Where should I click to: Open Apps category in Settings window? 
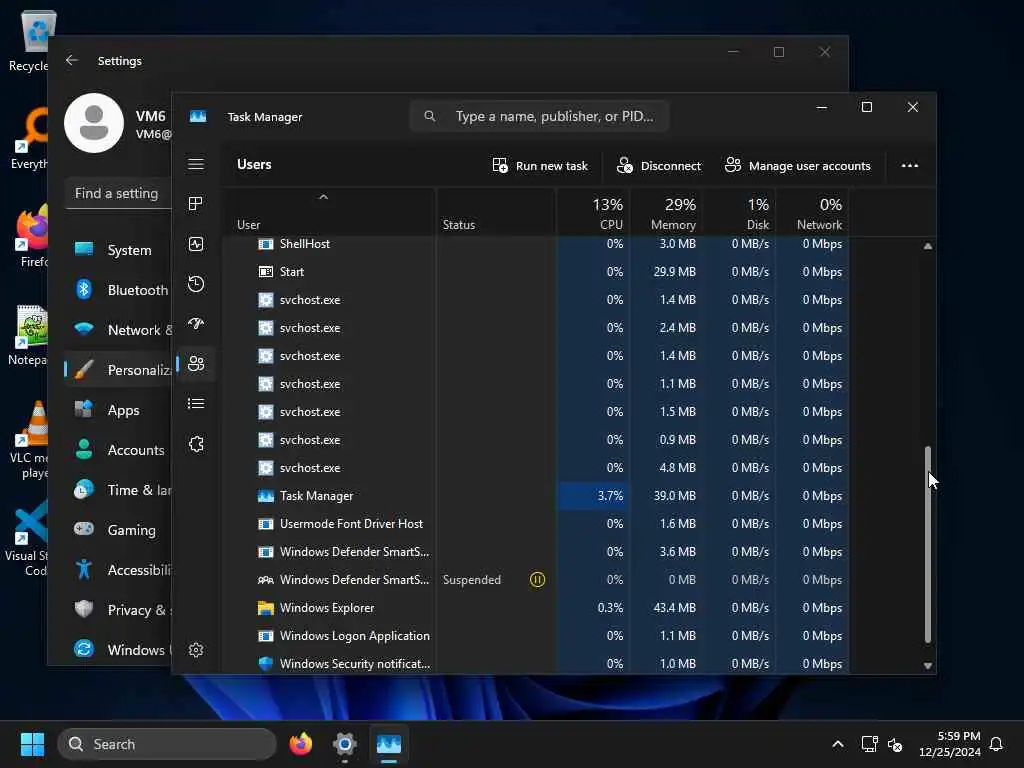coord(120,410)
